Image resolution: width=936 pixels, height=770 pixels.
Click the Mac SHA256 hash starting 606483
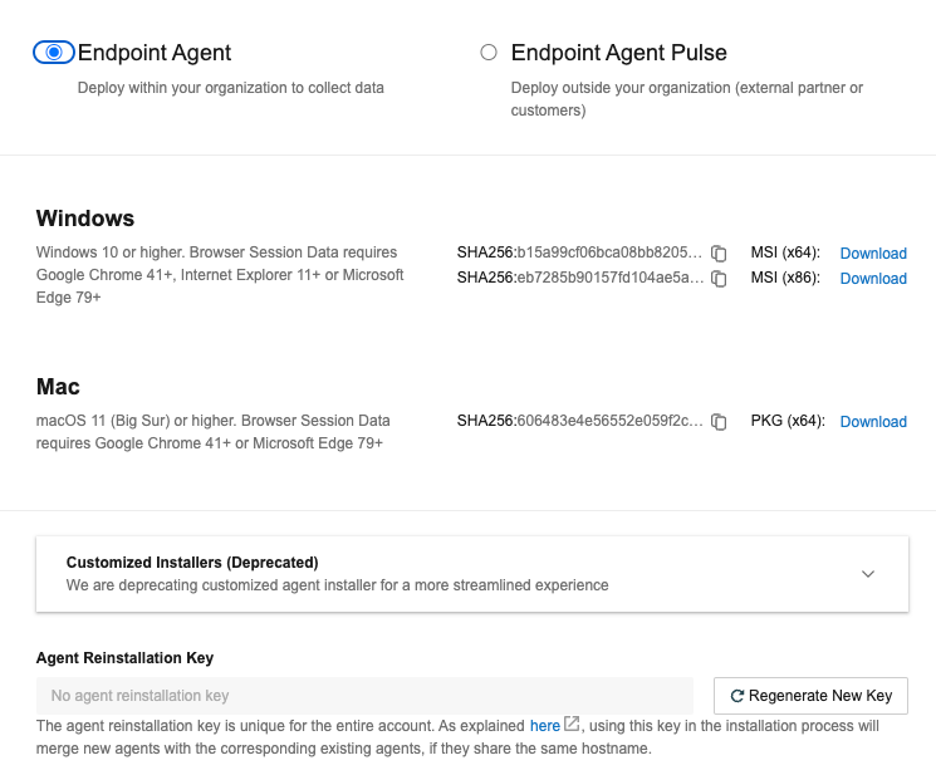(609, 421)
